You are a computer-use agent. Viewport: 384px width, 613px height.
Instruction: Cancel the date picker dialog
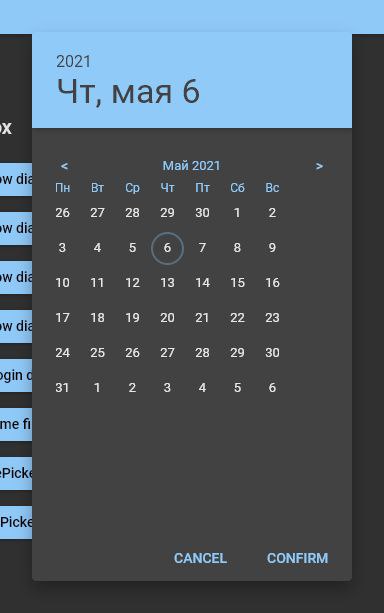tap(200, 558)
